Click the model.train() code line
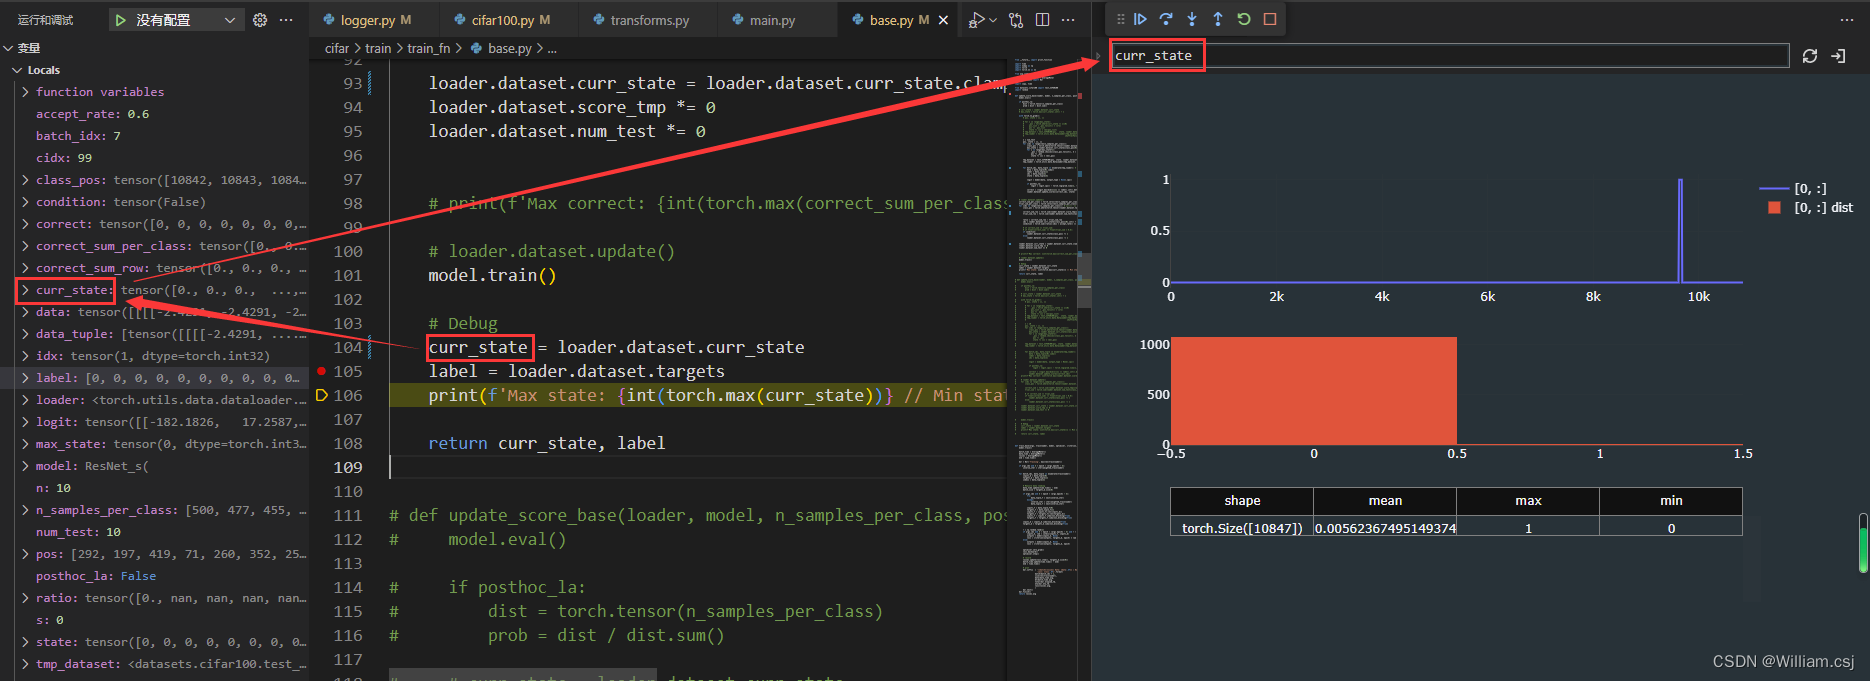The width and height of the screenshot is (1870, 681). point(492,275)
